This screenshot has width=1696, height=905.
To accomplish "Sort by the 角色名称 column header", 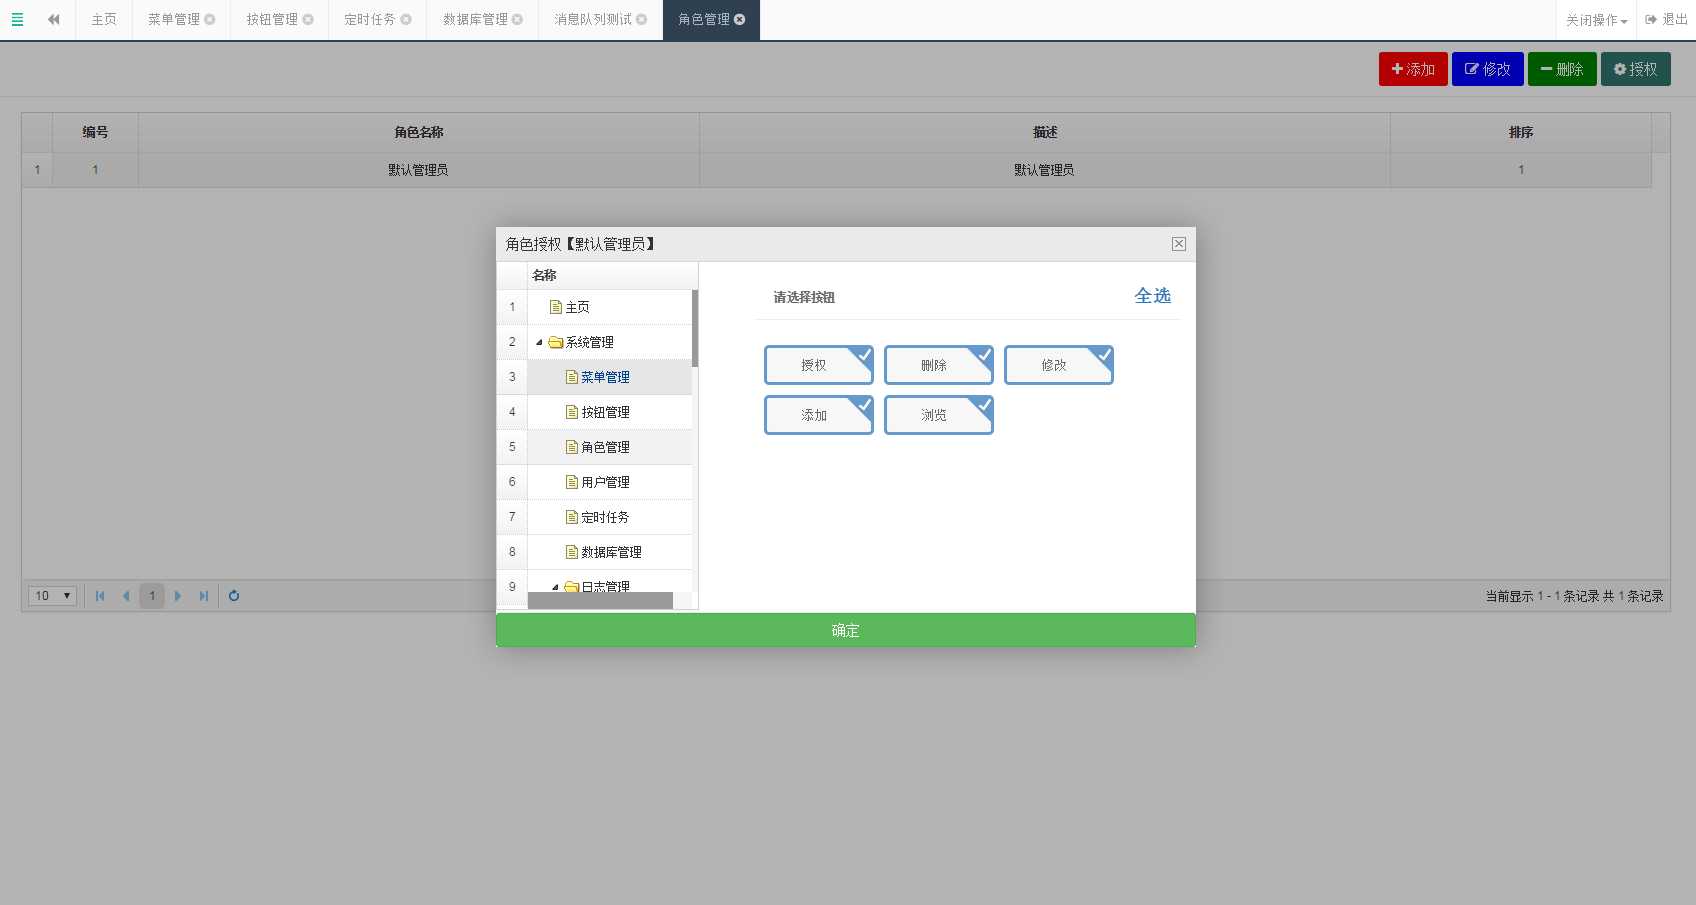I will point(418,132).
